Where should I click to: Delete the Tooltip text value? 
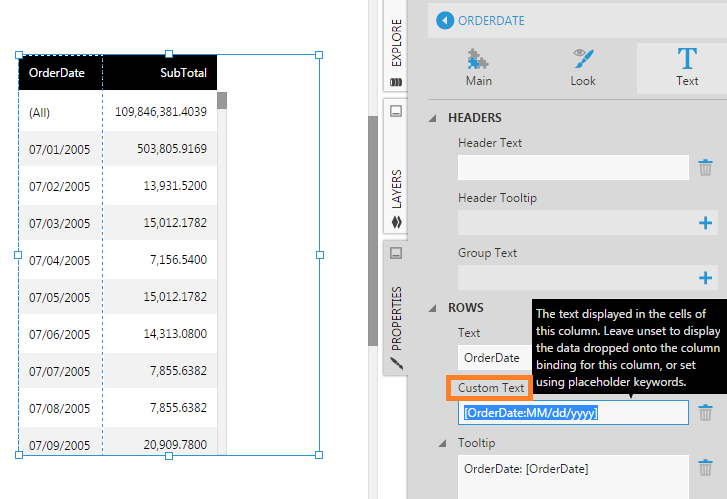705,467
